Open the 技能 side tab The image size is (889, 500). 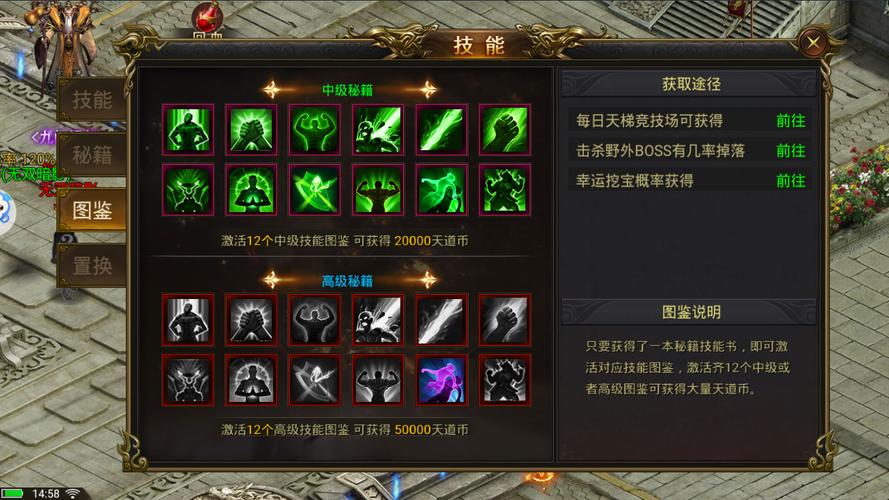92,100
